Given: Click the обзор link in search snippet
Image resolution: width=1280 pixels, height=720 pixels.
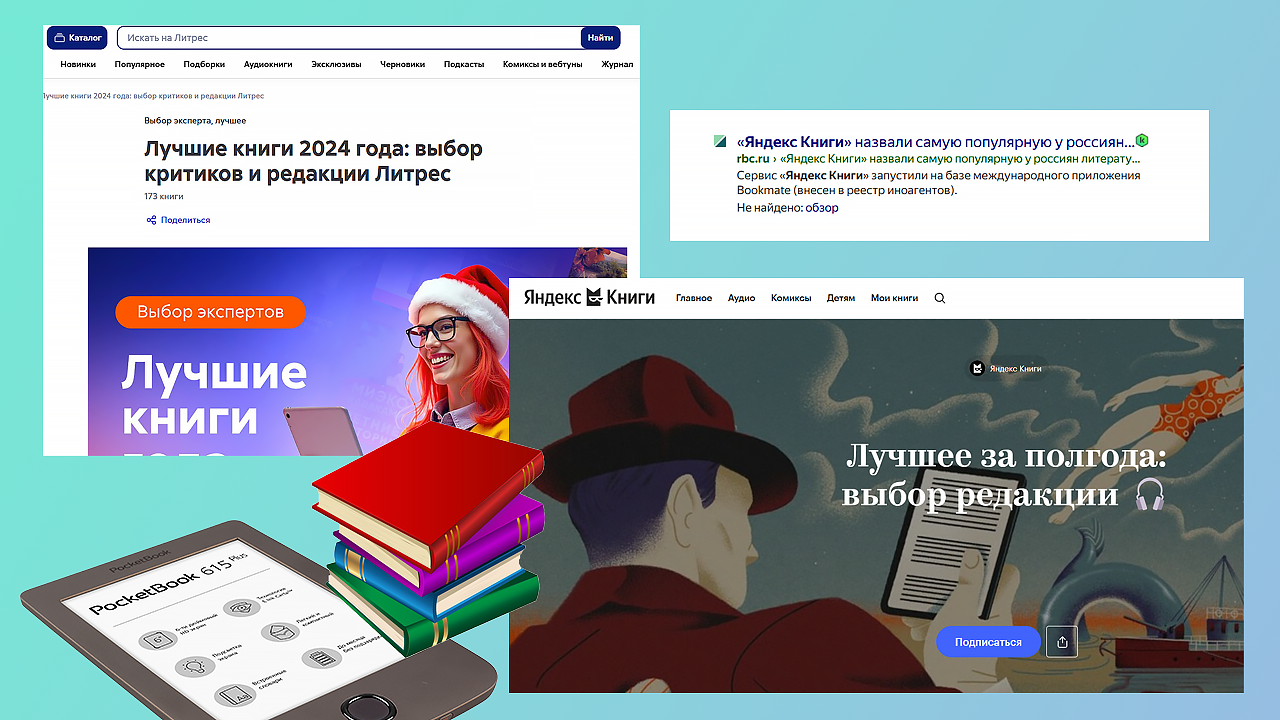Looking at the screenshot, I should [823, 208].
